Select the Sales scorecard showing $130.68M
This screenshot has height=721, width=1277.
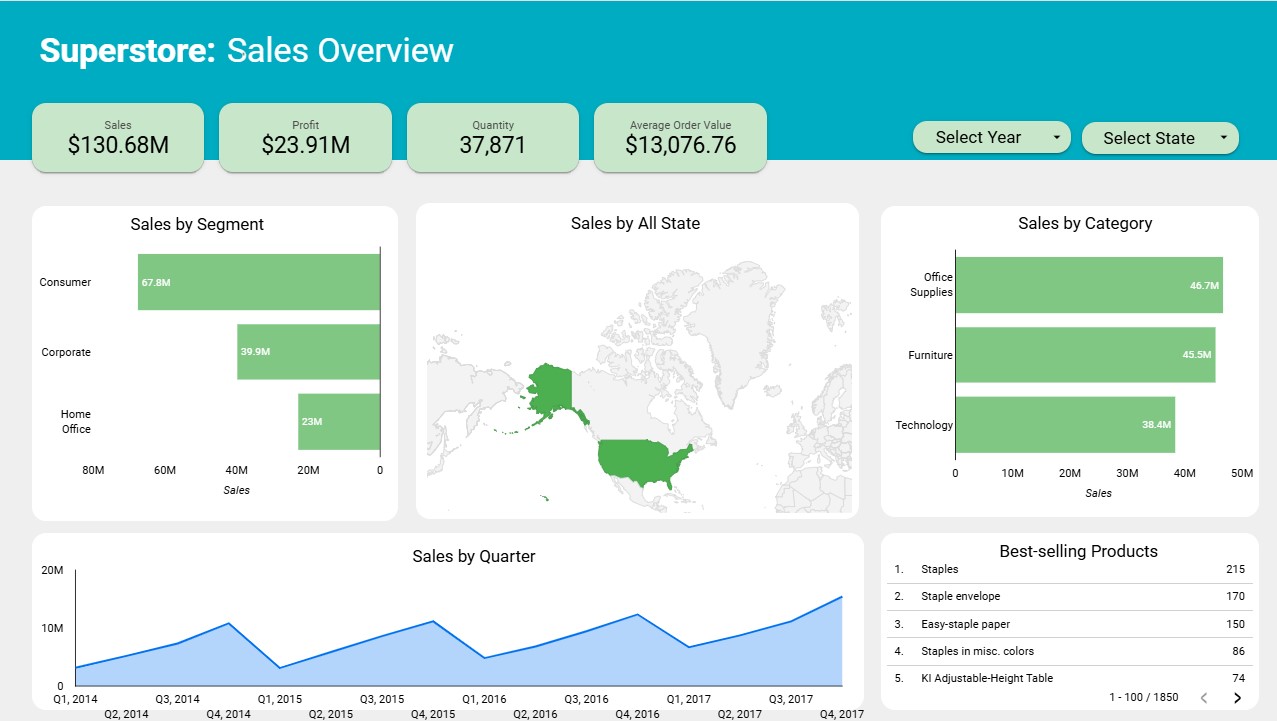(x=117, y=137)
